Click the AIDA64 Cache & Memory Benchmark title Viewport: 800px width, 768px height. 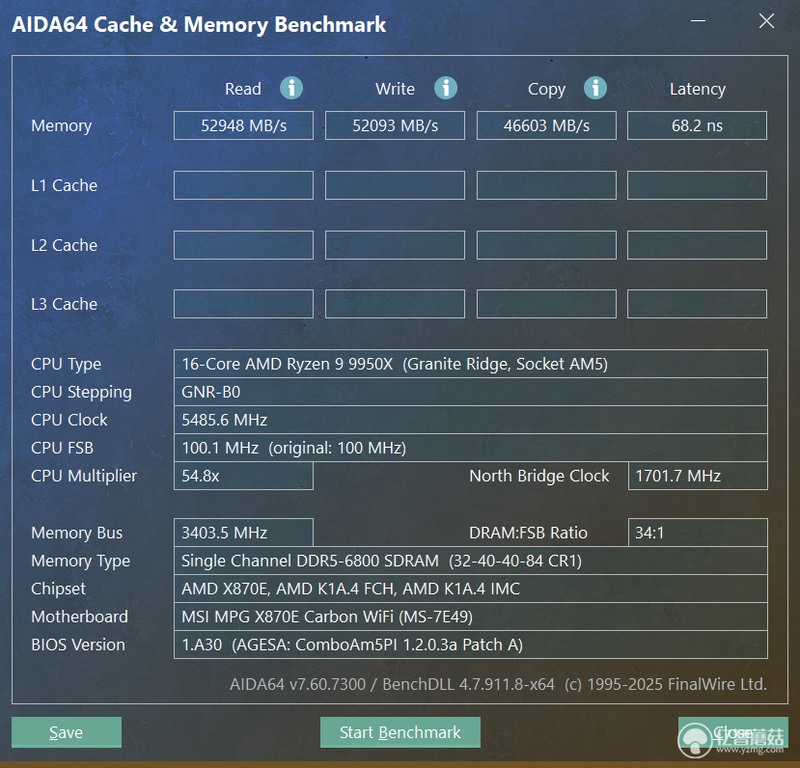(x=198, y=25)
